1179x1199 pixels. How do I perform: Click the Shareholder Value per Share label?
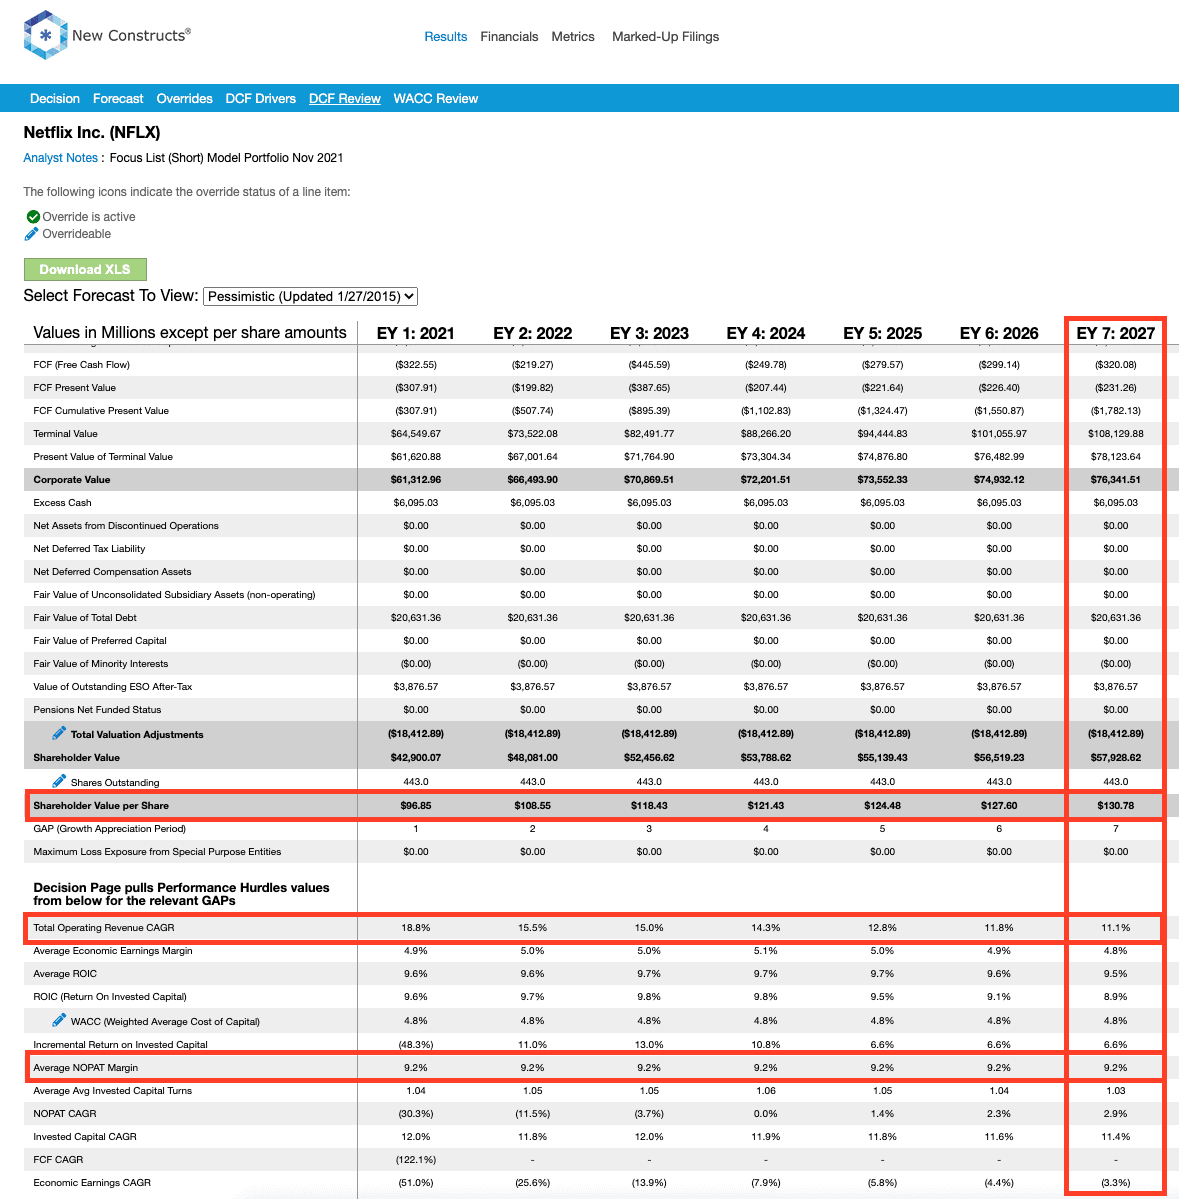tap(101, 805)
